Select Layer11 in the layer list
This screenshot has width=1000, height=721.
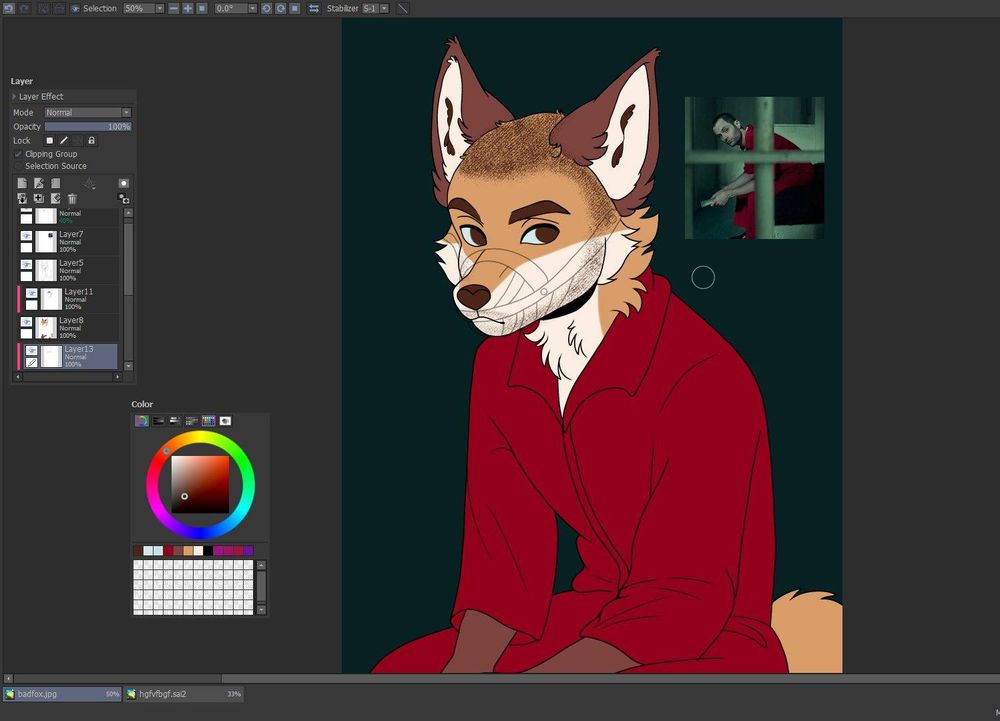pos(68,299)
